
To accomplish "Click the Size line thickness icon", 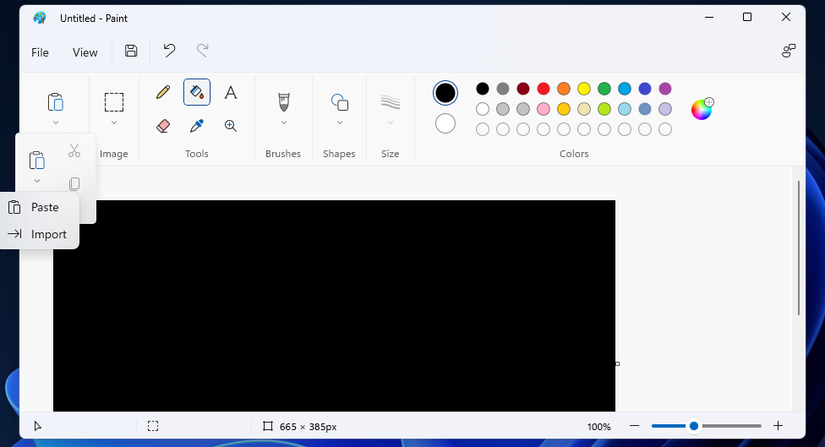I will pyautogui.click(x=390, y=102).
